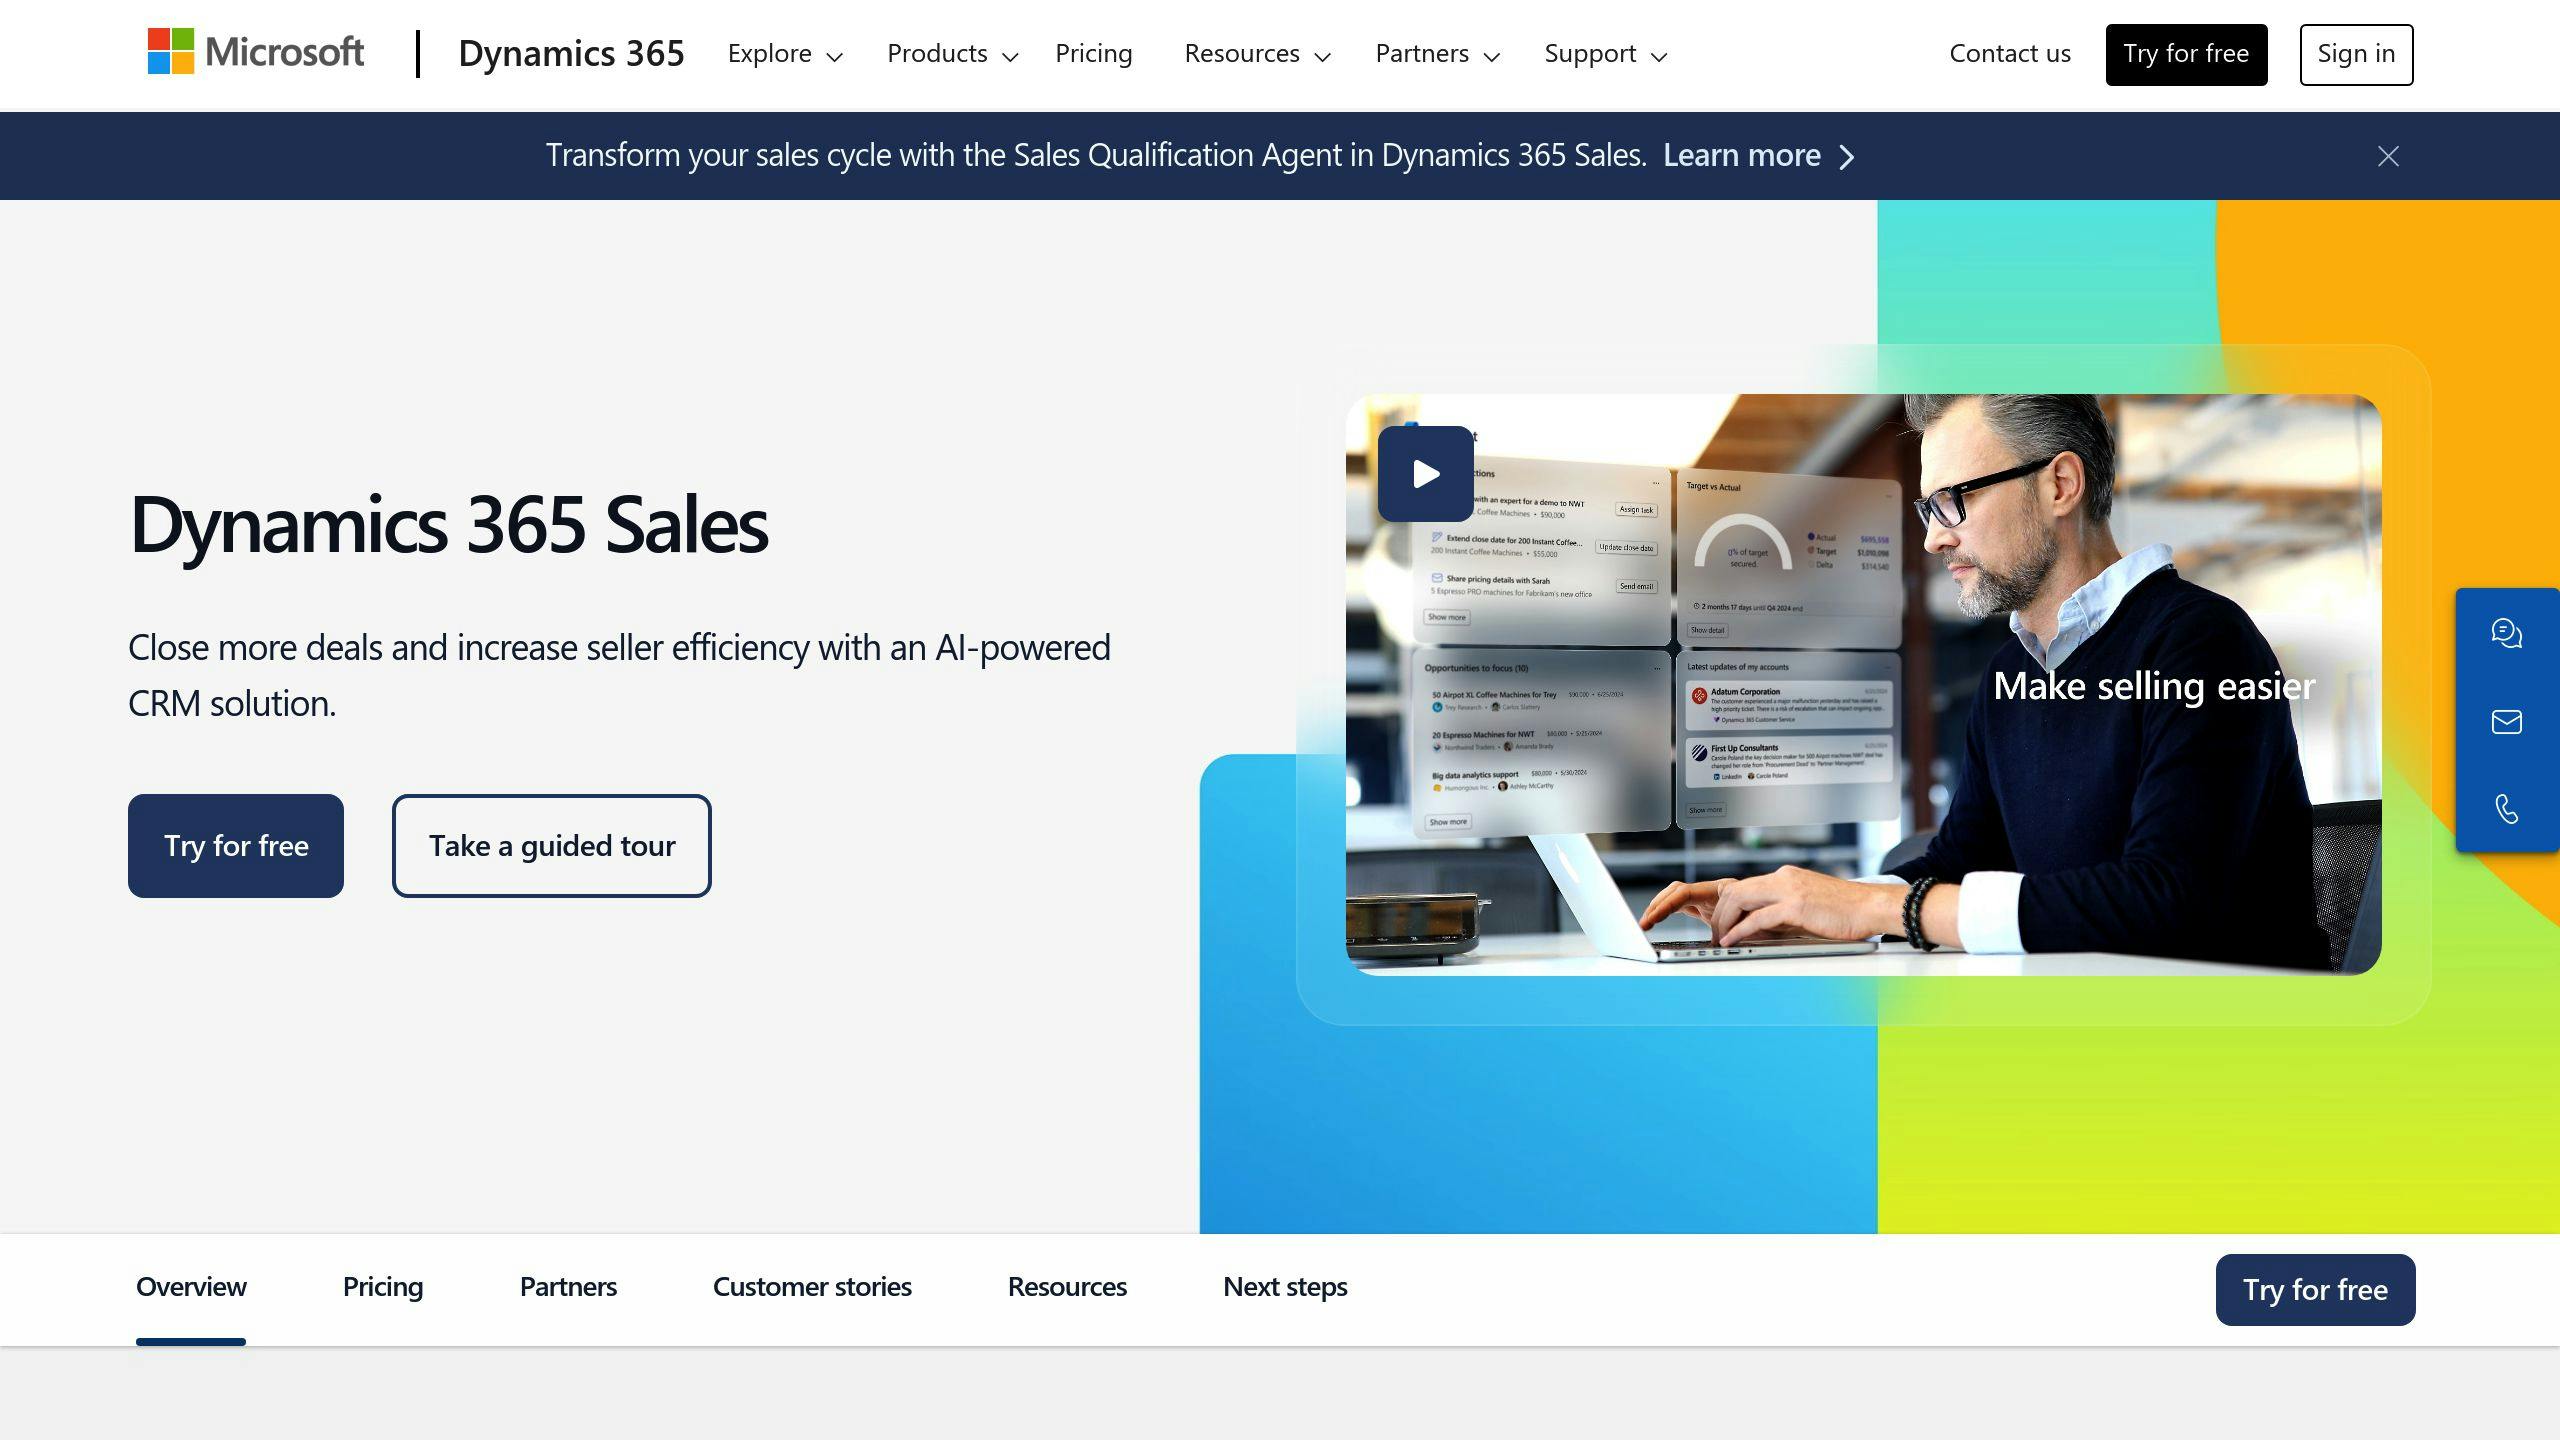Click the Make selling easier caption

point(2154,686)
